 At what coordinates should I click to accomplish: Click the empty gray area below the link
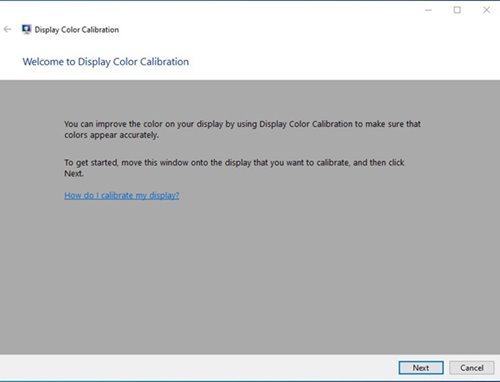[x=250, y=277]
